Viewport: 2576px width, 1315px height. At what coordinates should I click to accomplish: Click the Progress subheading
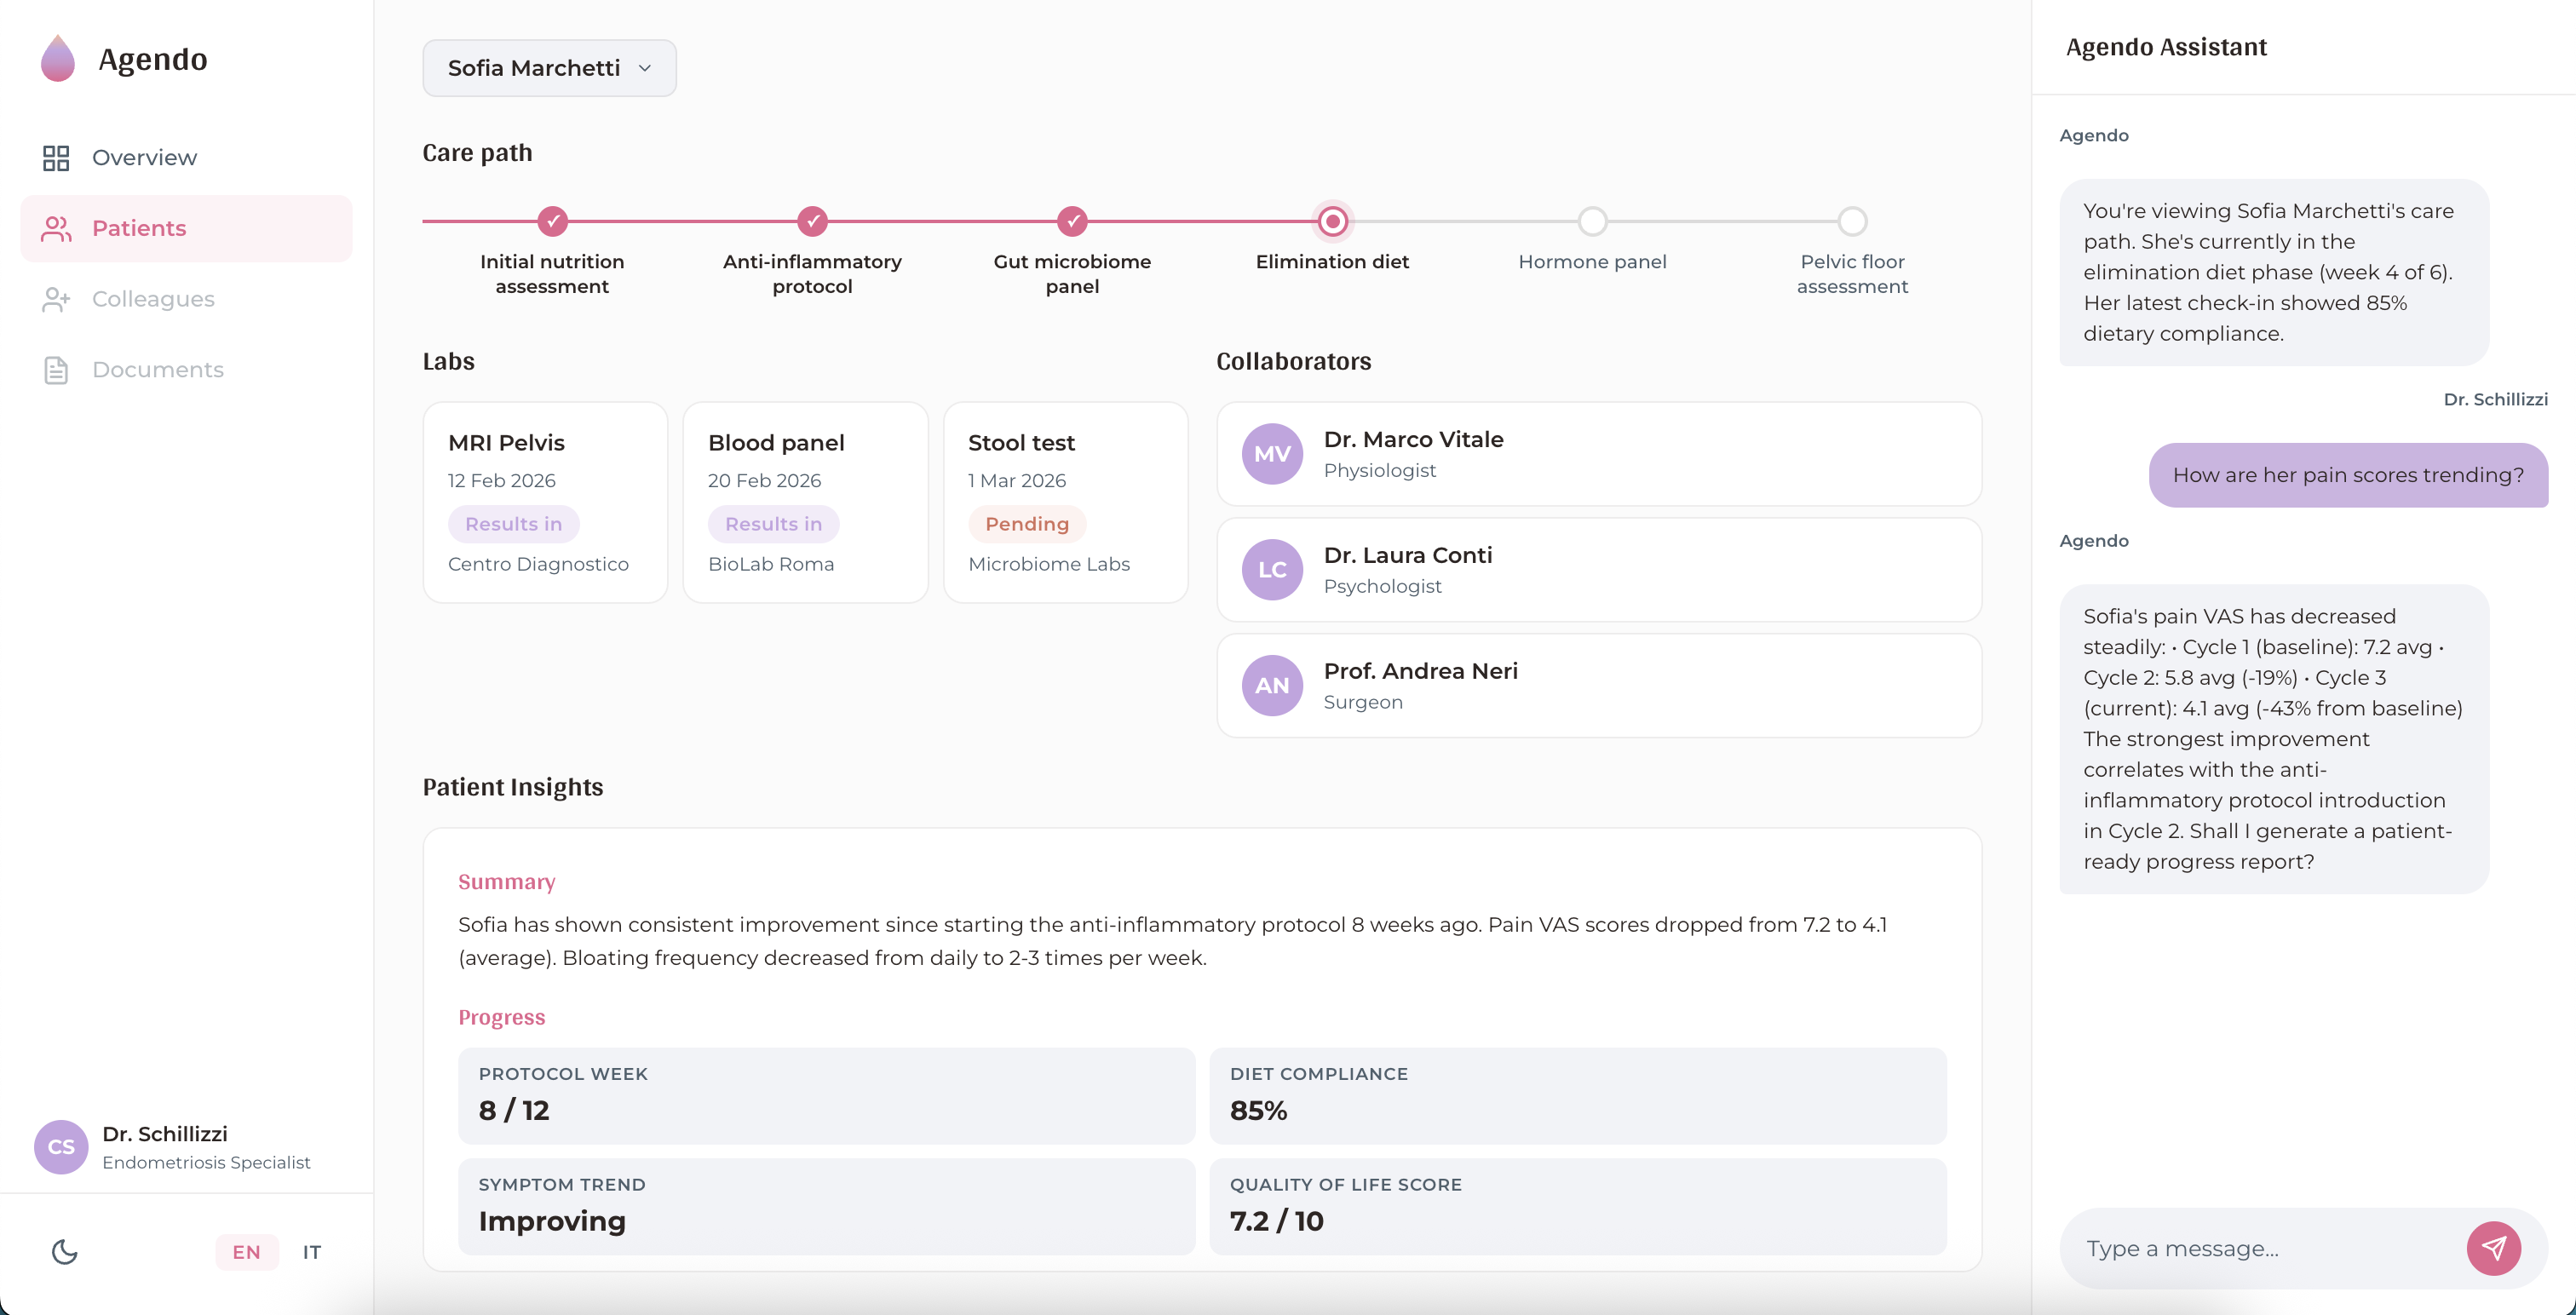(501, 1018)
